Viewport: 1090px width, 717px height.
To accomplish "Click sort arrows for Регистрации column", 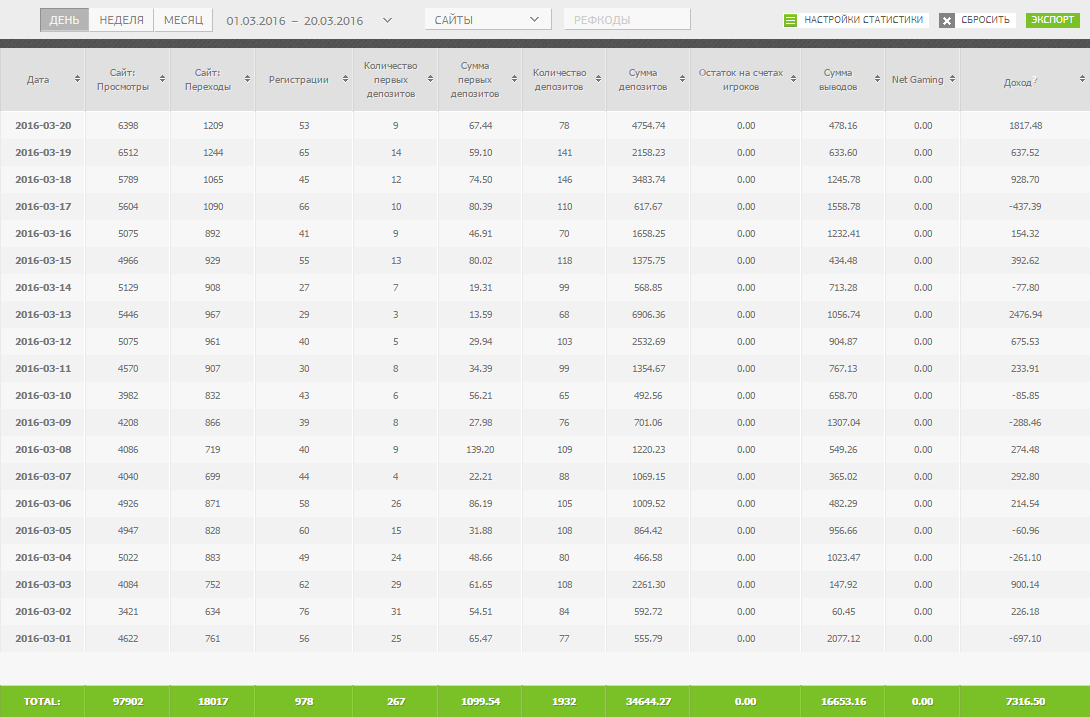I will [x=345, y=79].
